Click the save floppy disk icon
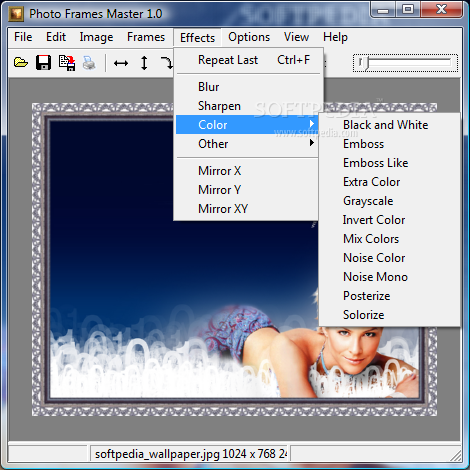470x470 pixels. pyautogui.click(x=43, y=63)
